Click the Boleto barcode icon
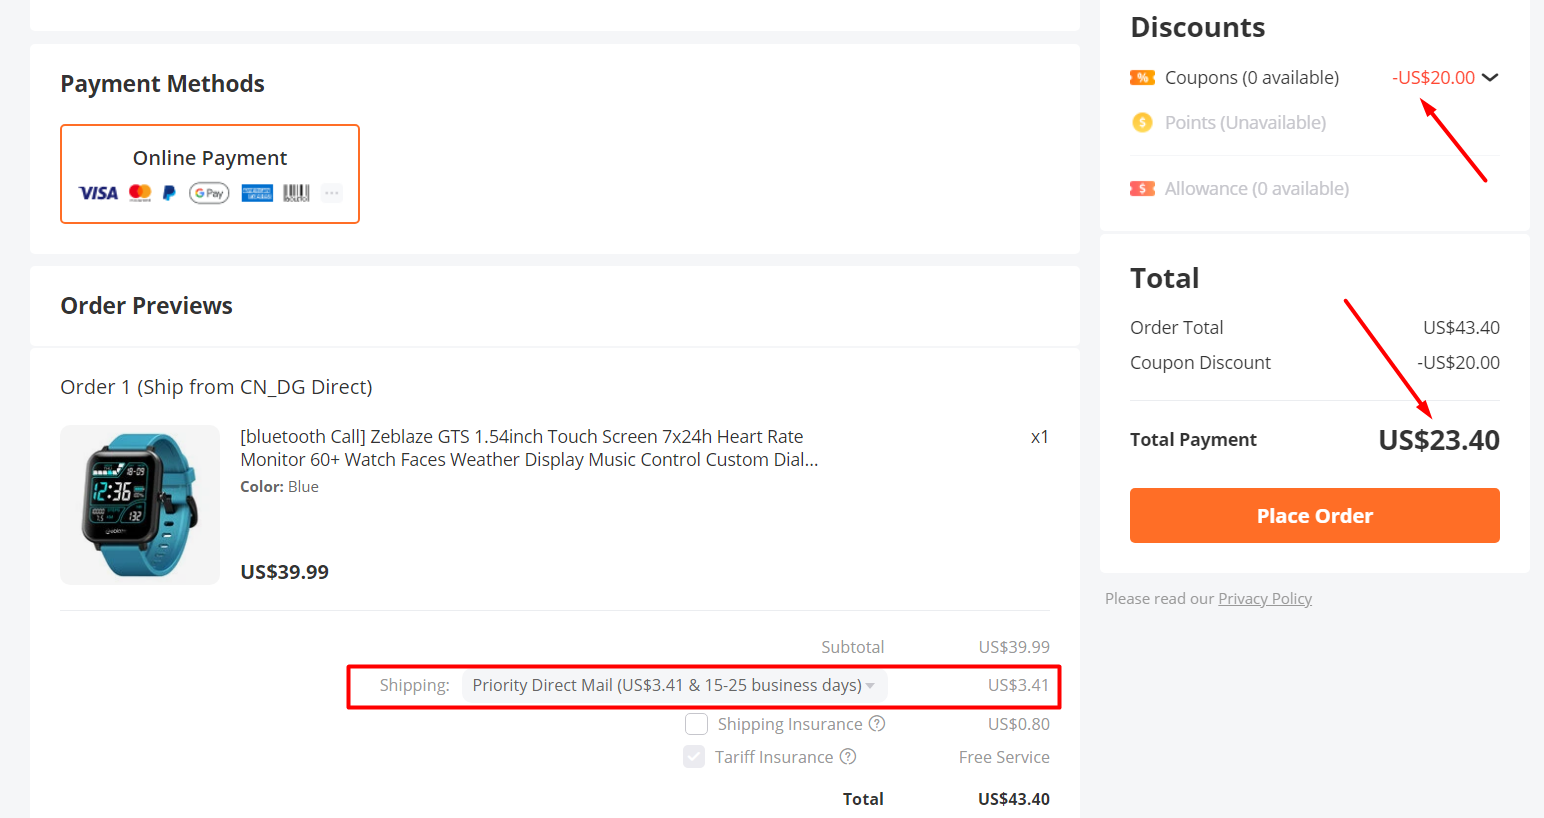1544x818 pixels. click(x=296, y=193)
